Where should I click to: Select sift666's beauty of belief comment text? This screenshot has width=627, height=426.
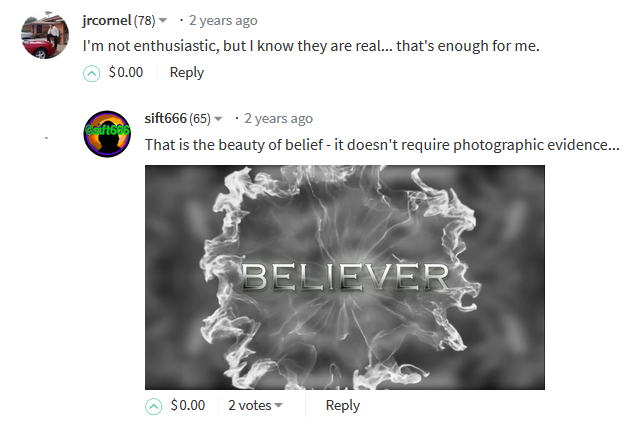click(x=382, y=145)
